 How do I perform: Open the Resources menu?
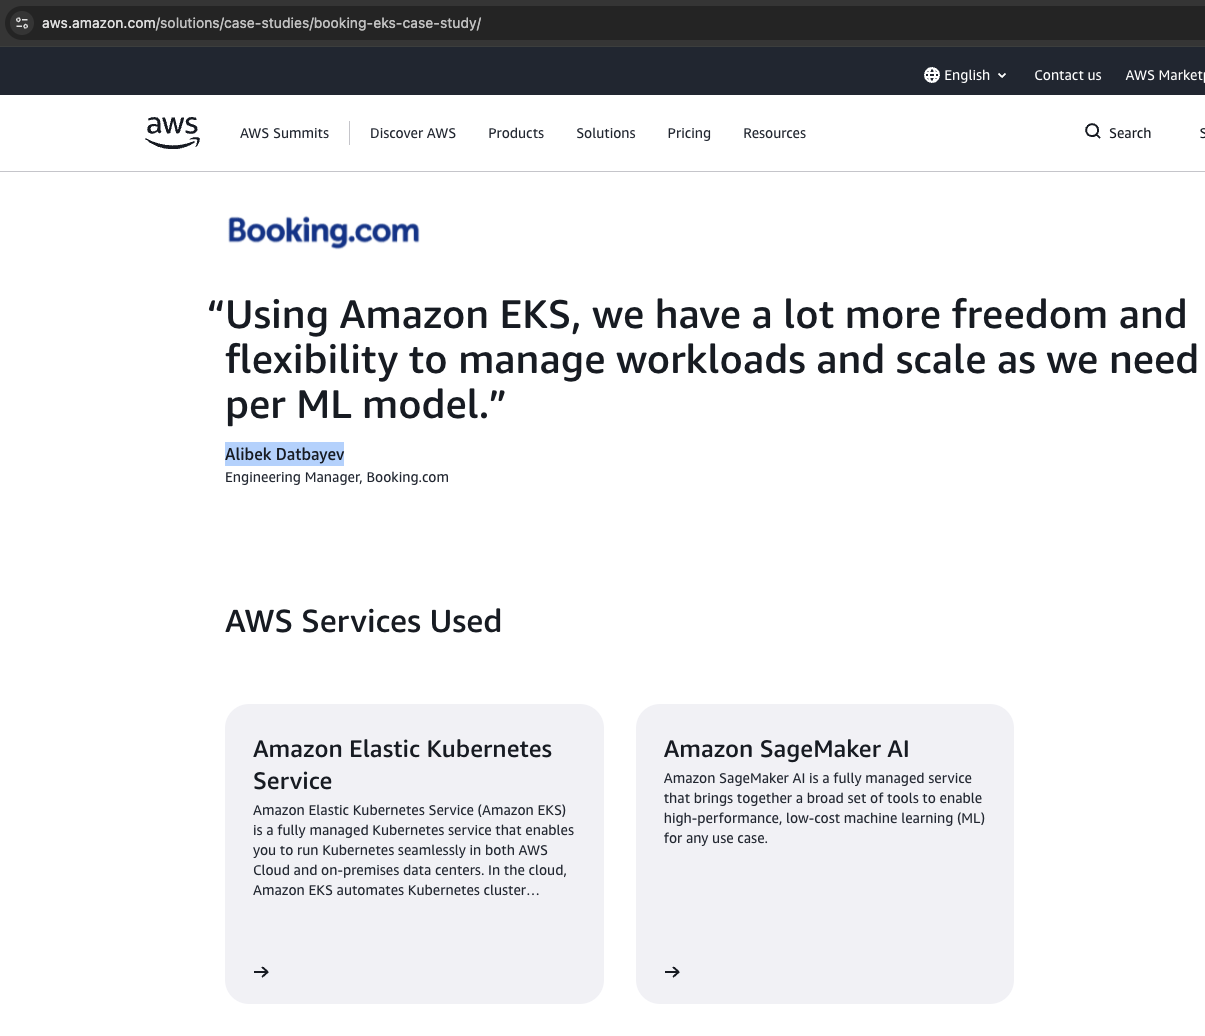coord(774,133)
